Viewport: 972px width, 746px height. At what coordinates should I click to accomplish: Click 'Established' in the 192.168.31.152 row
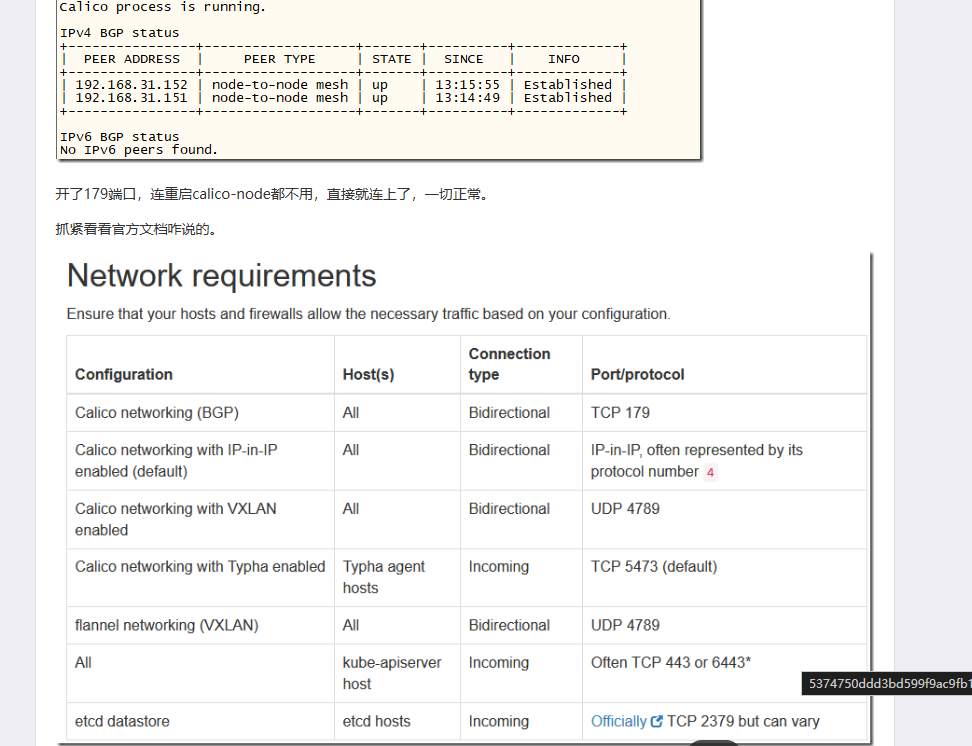pos(568,84)
